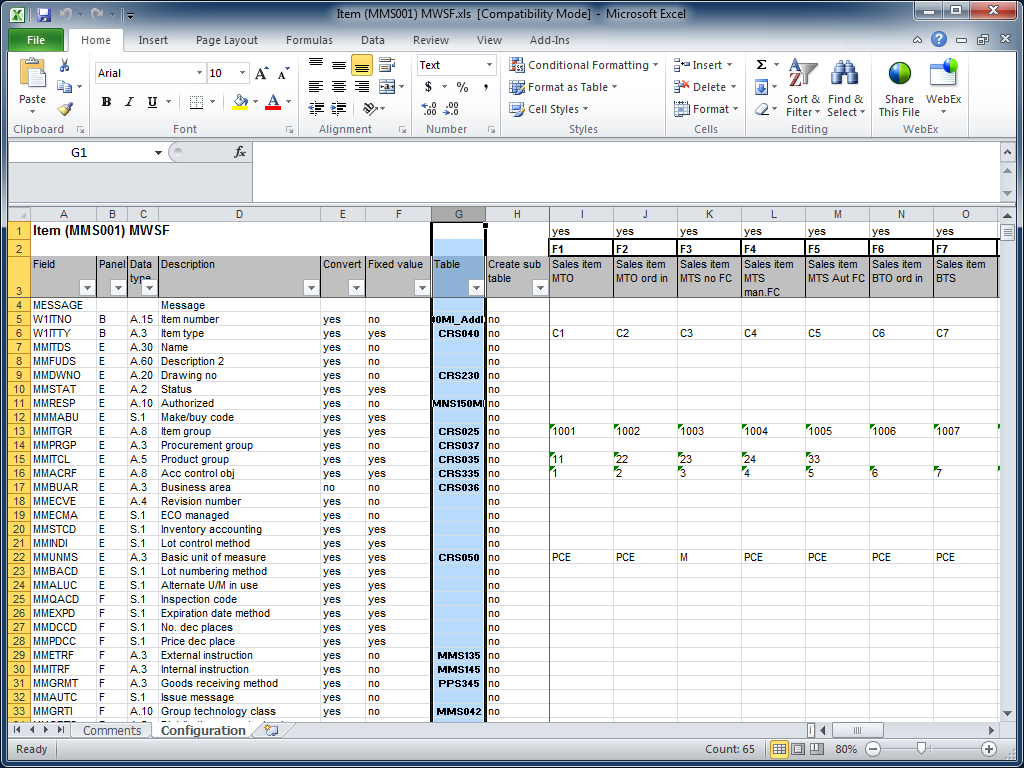This screenshot has width=1024, height=768.
Task: Apply the percent style format
Action: click(462, 87)
